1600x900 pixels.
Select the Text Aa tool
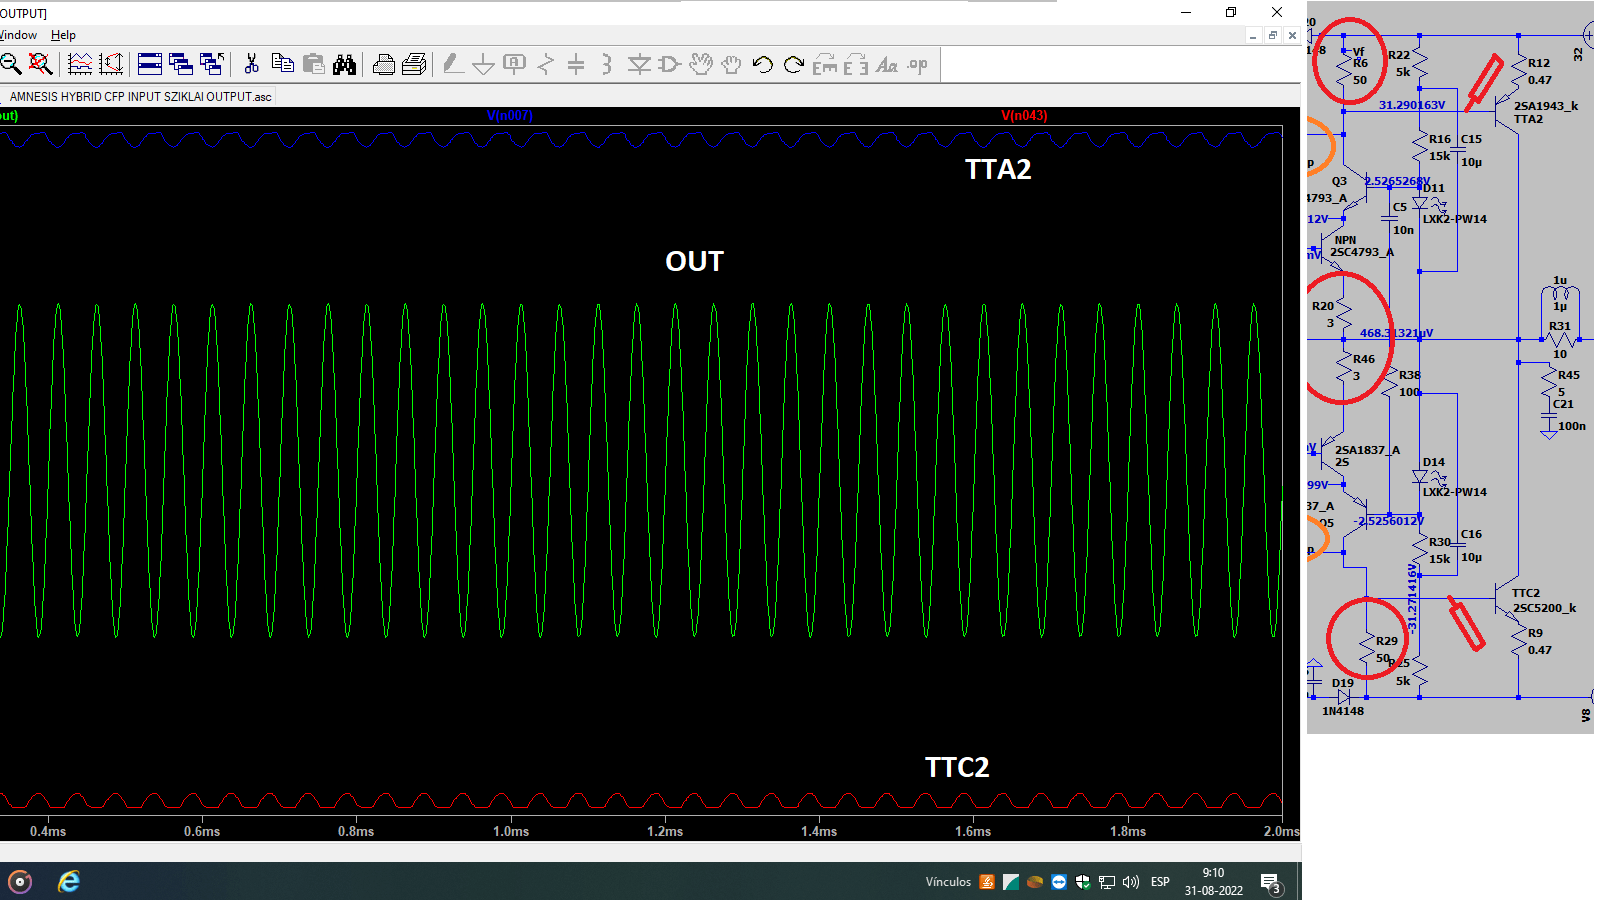(887, 65)
